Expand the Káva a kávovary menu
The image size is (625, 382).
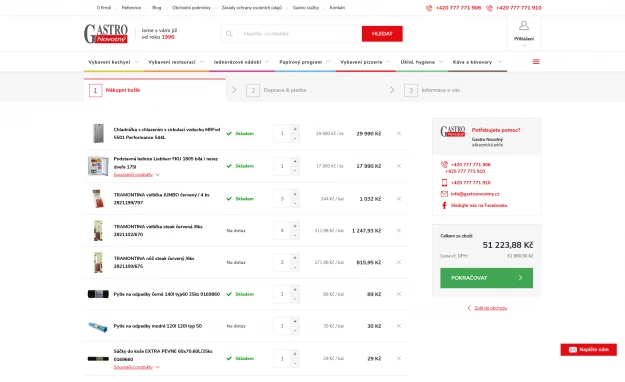tap(477, 62)
